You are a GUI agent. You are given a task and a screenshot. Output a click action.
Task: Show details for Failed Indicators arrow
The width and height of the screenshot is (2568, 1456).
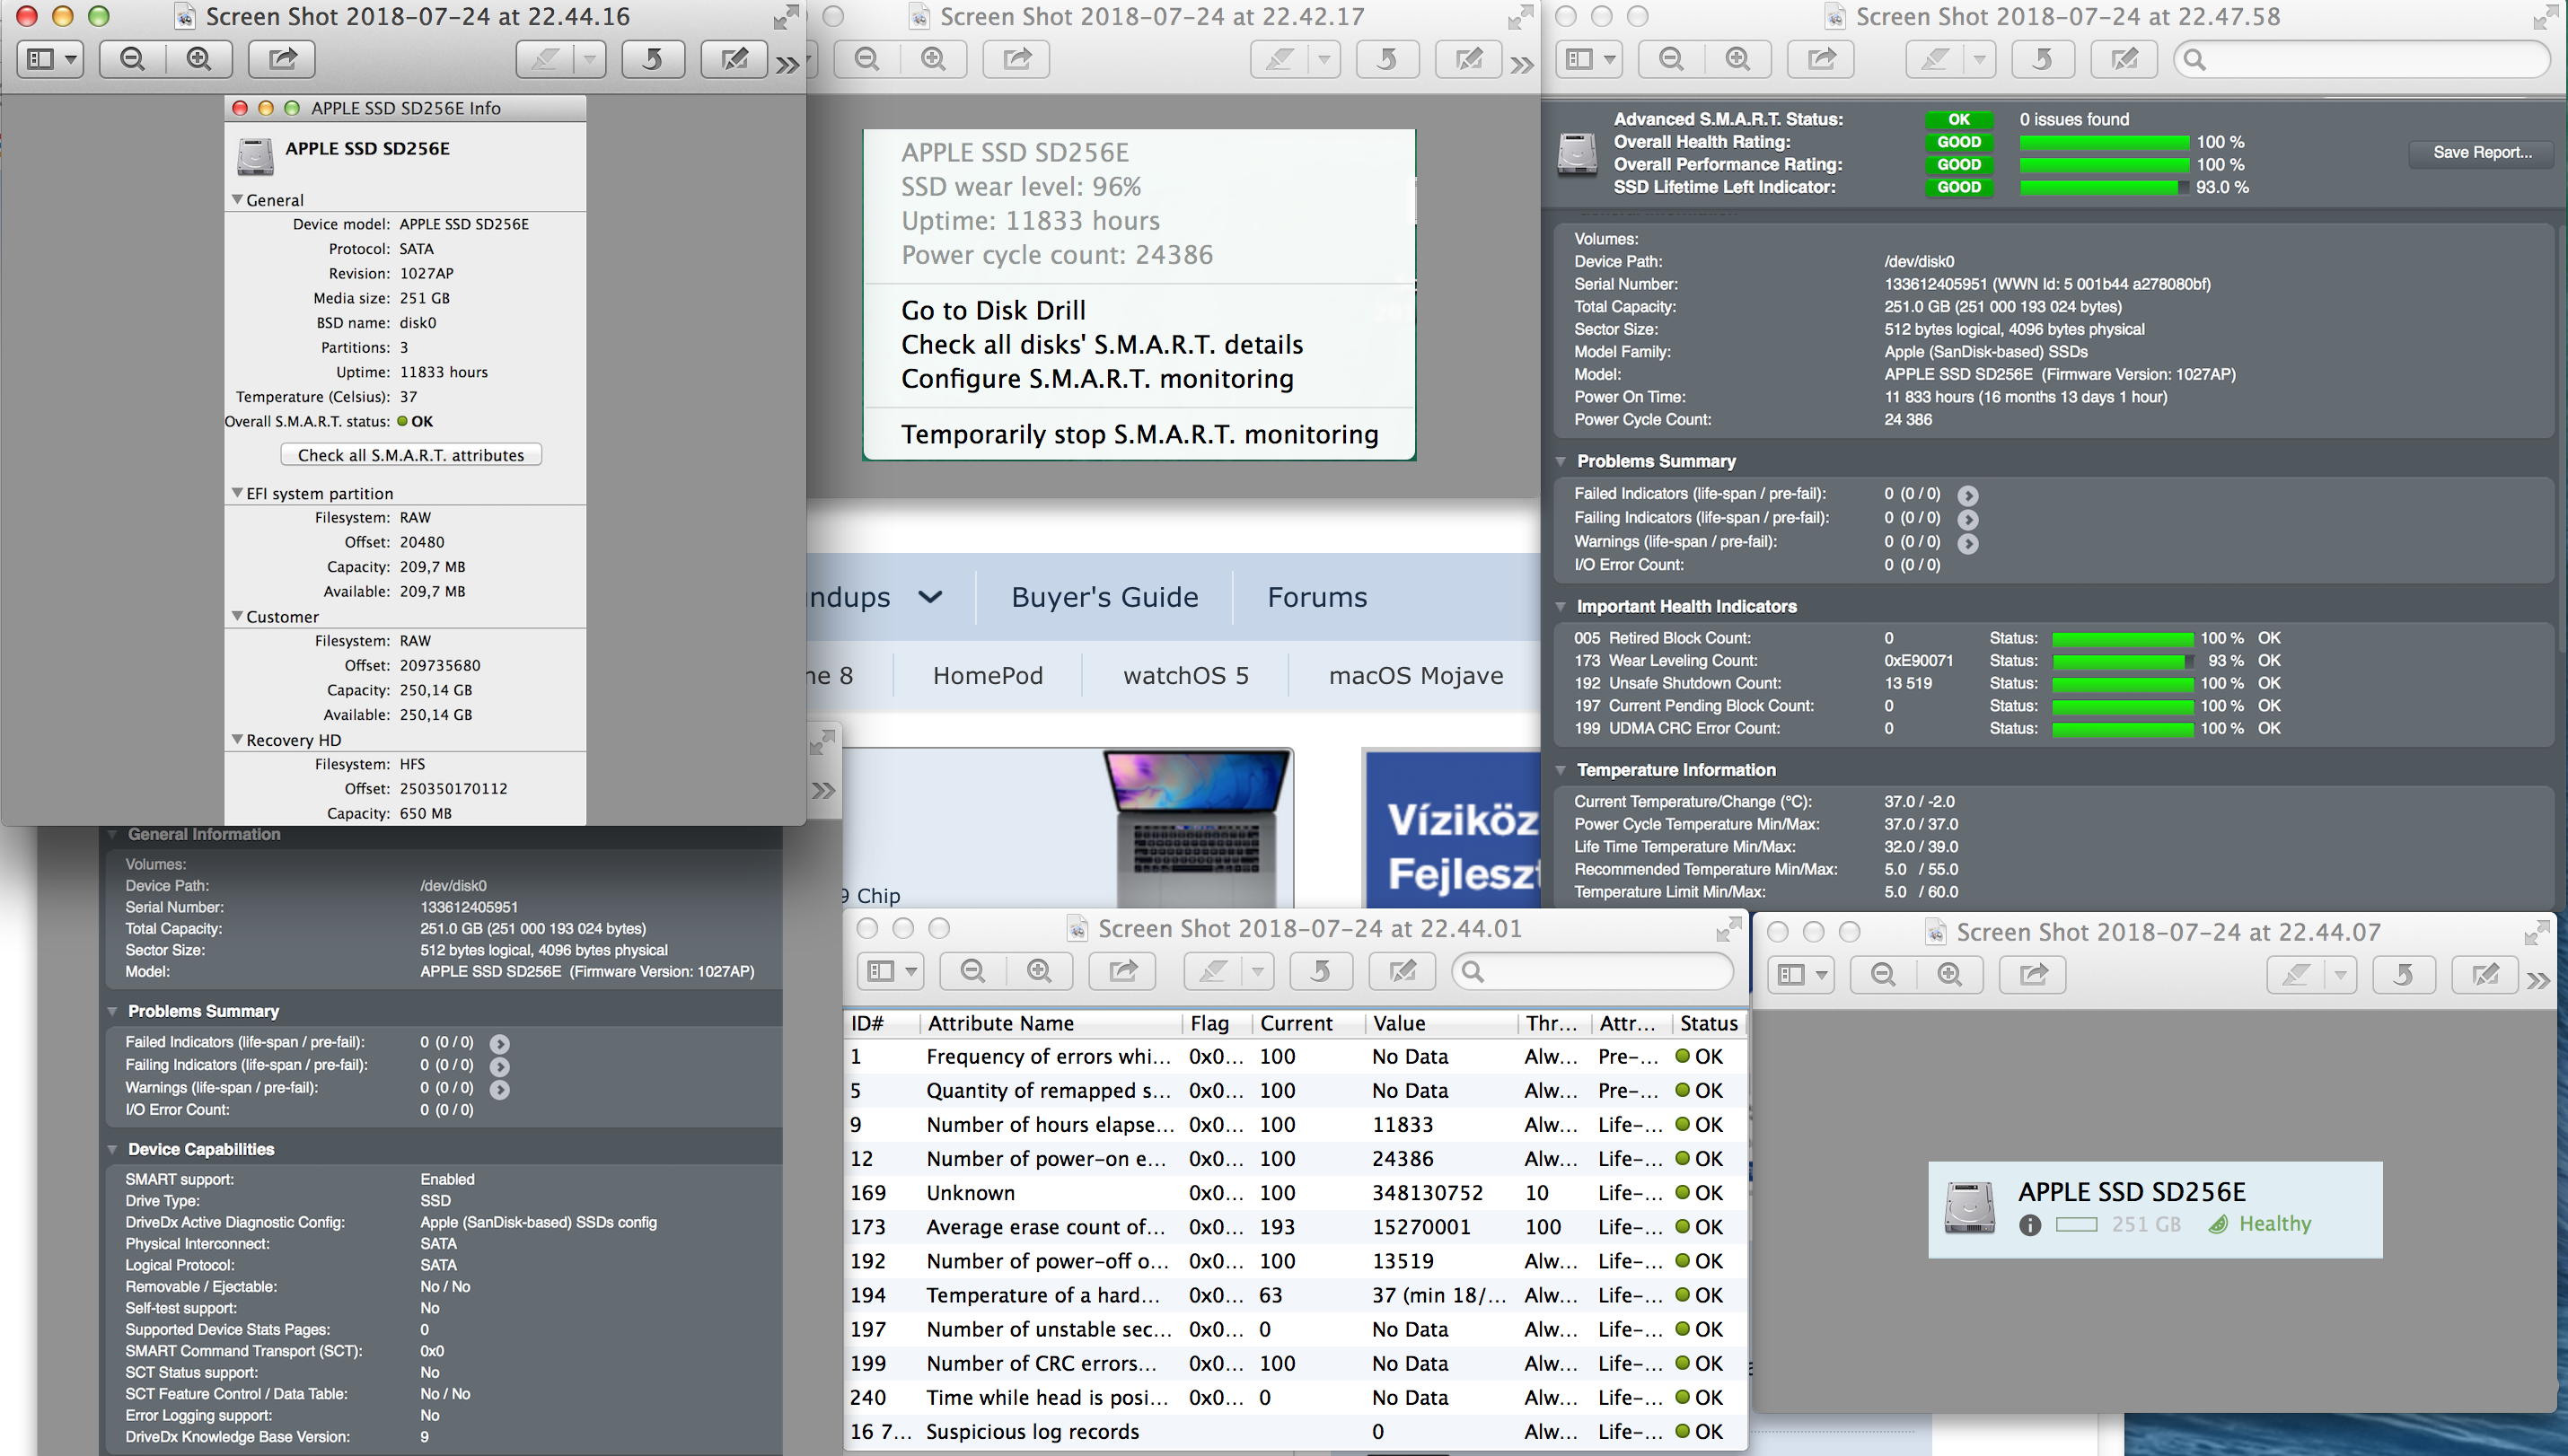pos(1968,495)
